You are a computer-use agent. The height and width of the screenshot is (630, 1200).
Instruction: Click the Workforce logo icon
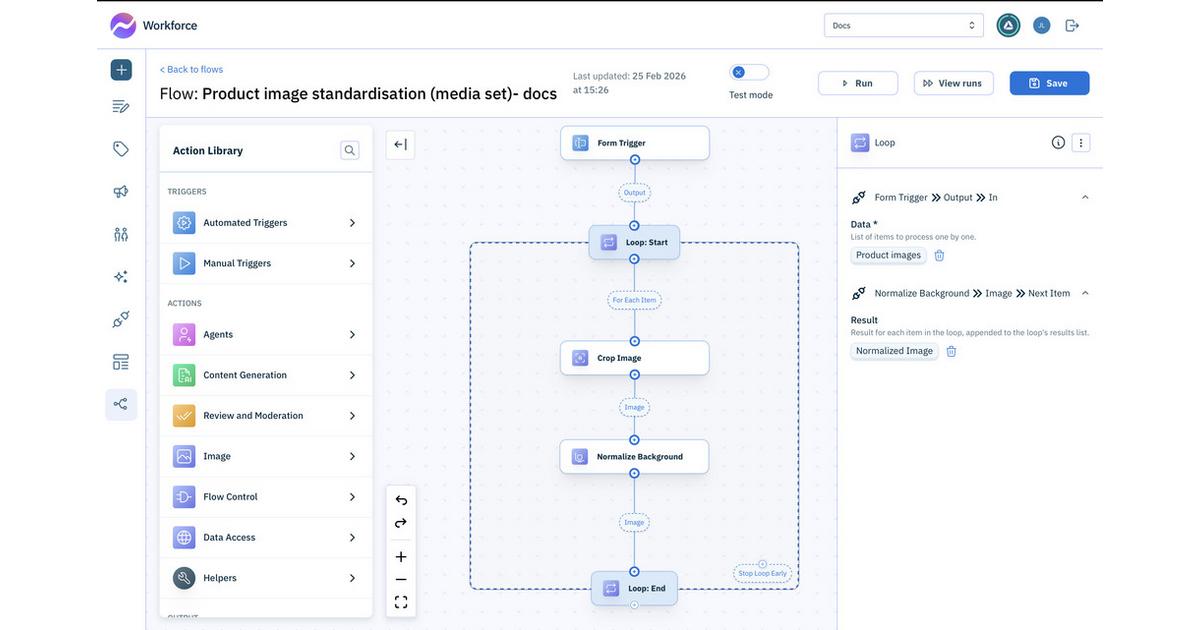coord(122,25)
